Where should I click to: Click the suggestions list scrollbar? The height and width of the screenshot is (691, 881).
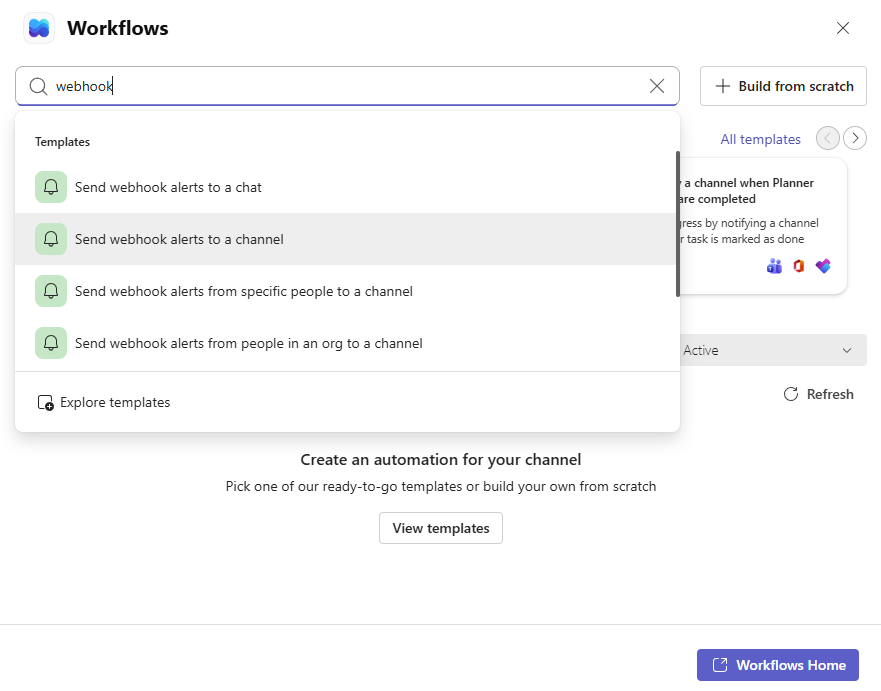point(678,224)
